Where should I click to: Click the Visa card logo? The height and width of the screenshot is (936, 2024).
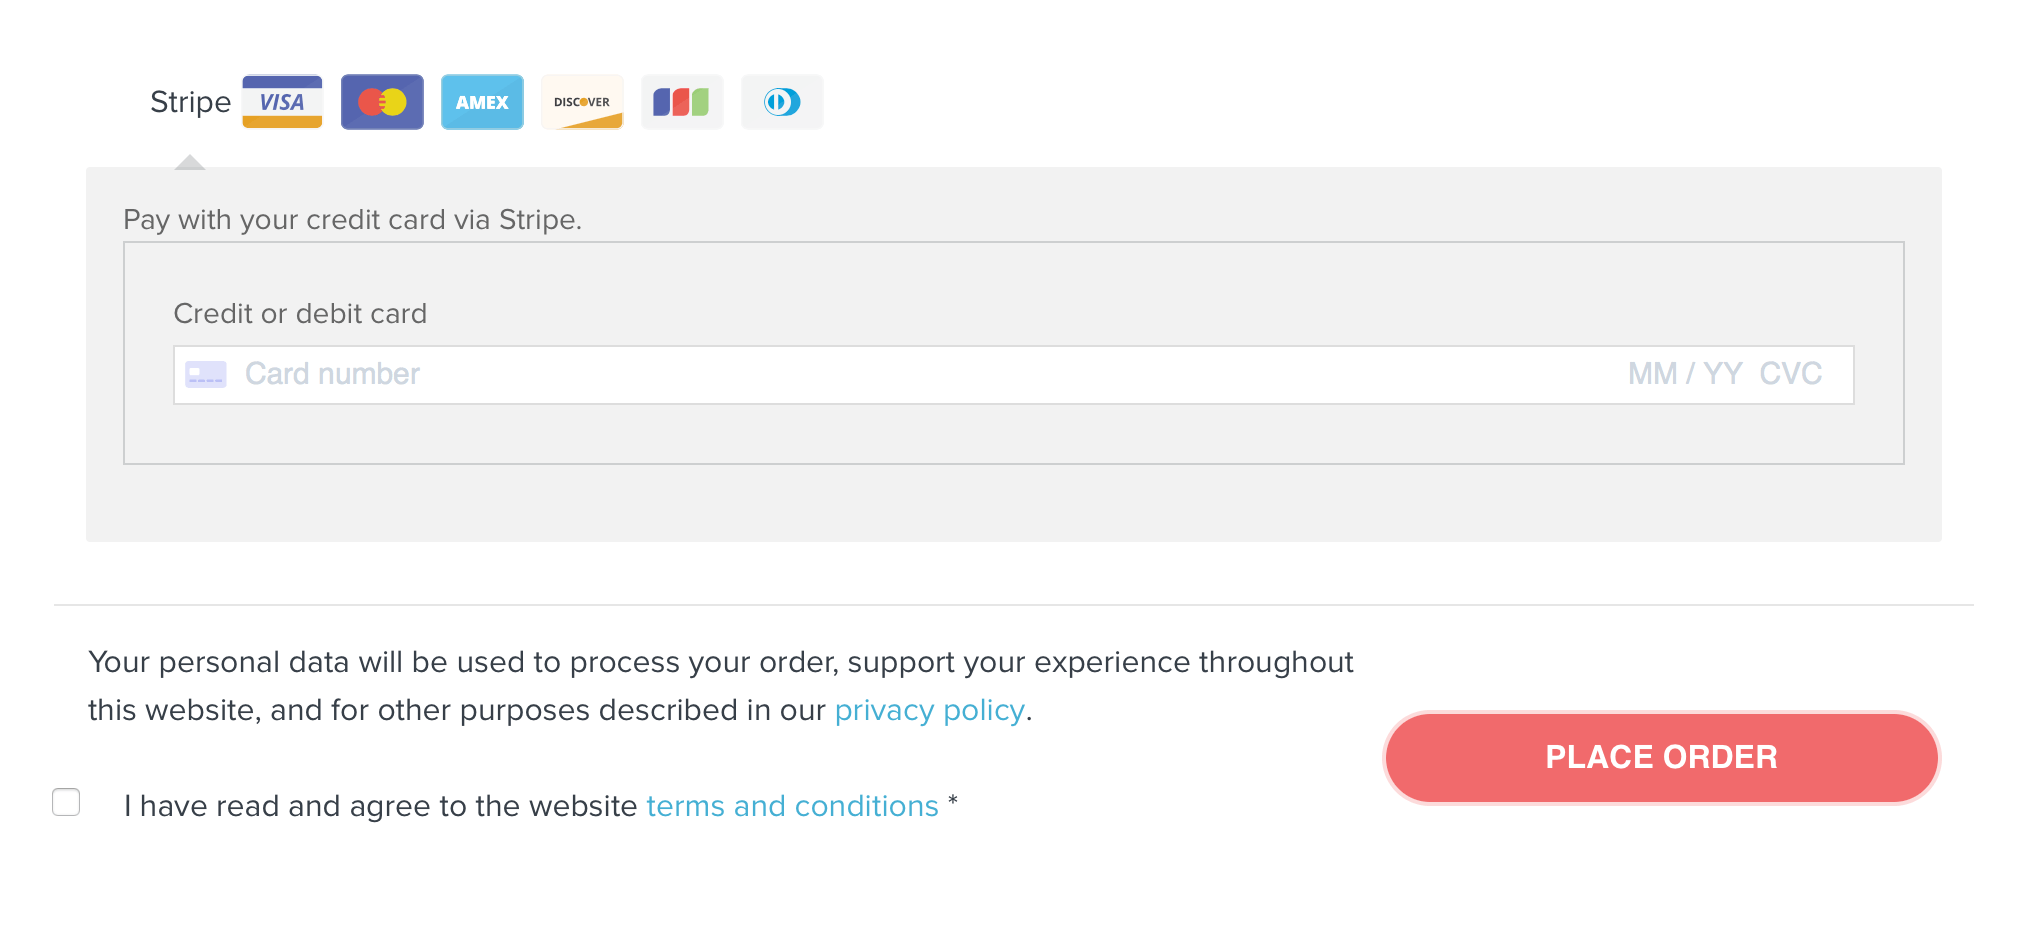coord(282,102)
